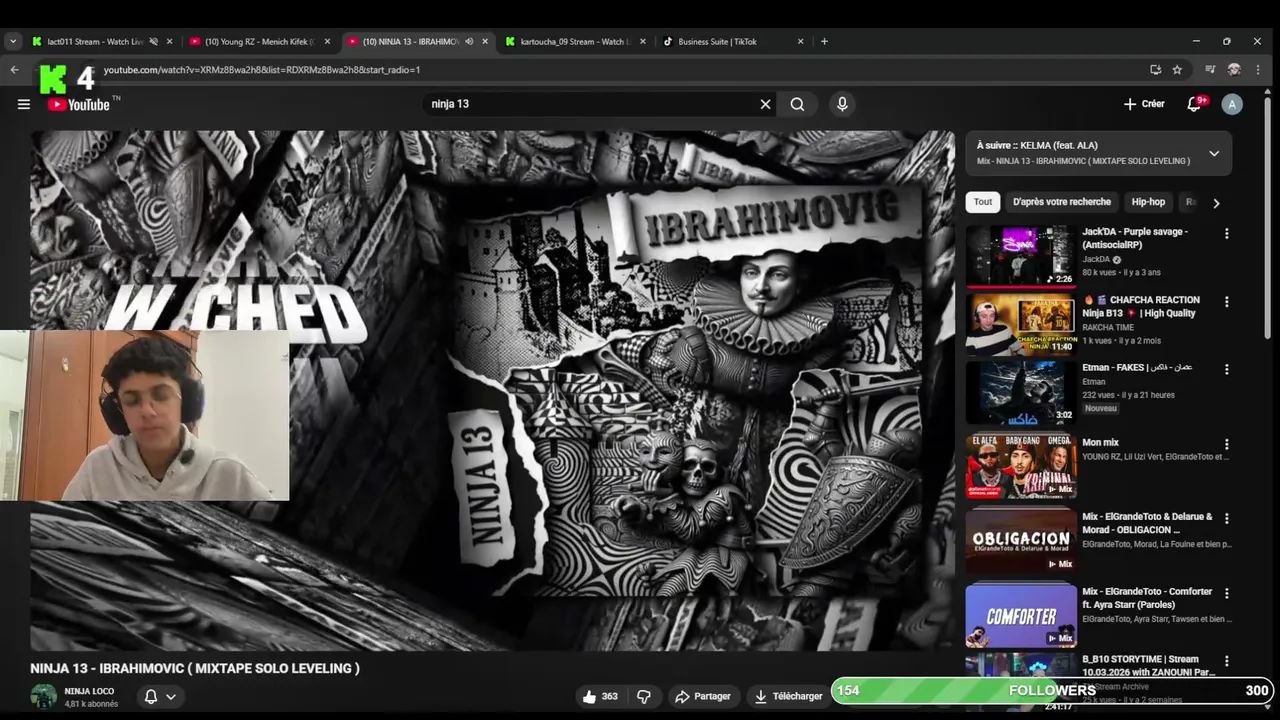Open options for OBLIGACION mix
This screenshot has height=720, width=1280.
pyautogui.click(x=1227, y=518)
